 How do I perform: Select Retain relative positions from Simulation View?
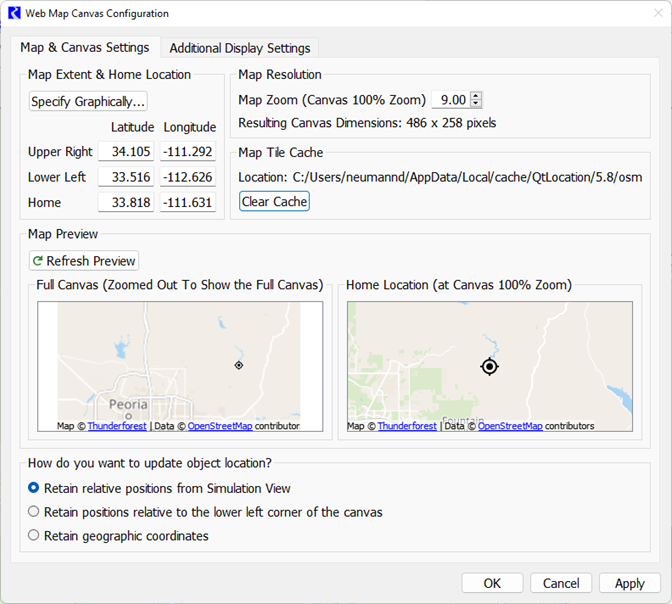click(34, 488)
